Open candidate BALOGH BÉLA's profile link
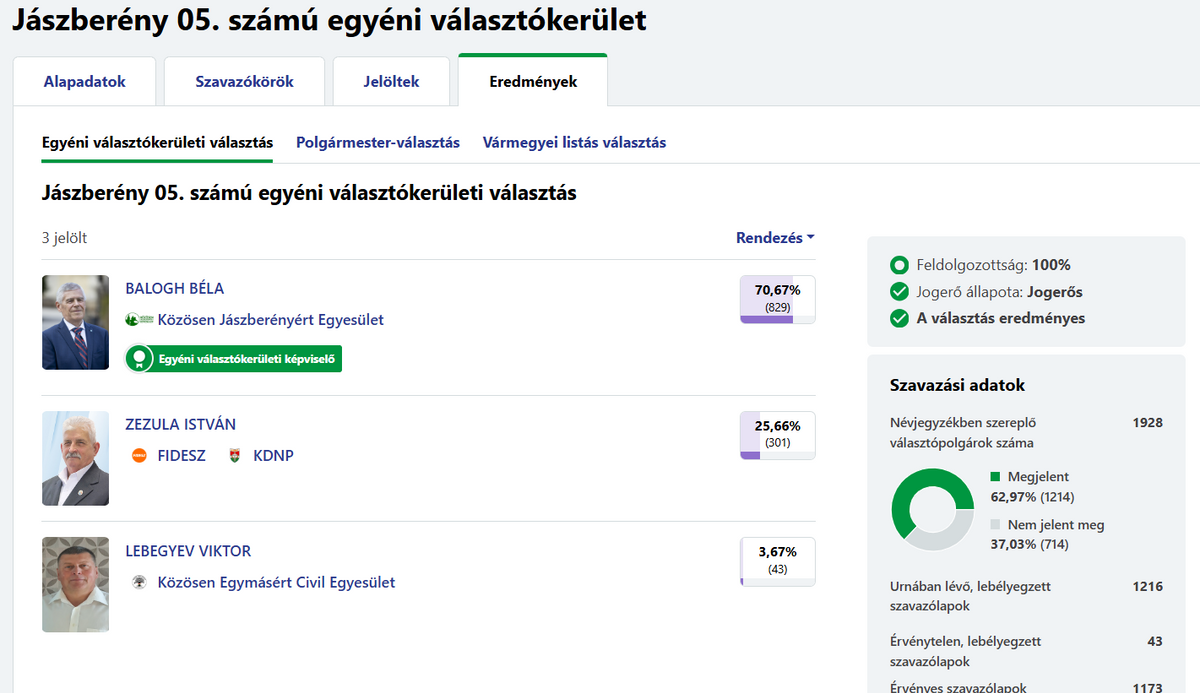 coord(174,288)
